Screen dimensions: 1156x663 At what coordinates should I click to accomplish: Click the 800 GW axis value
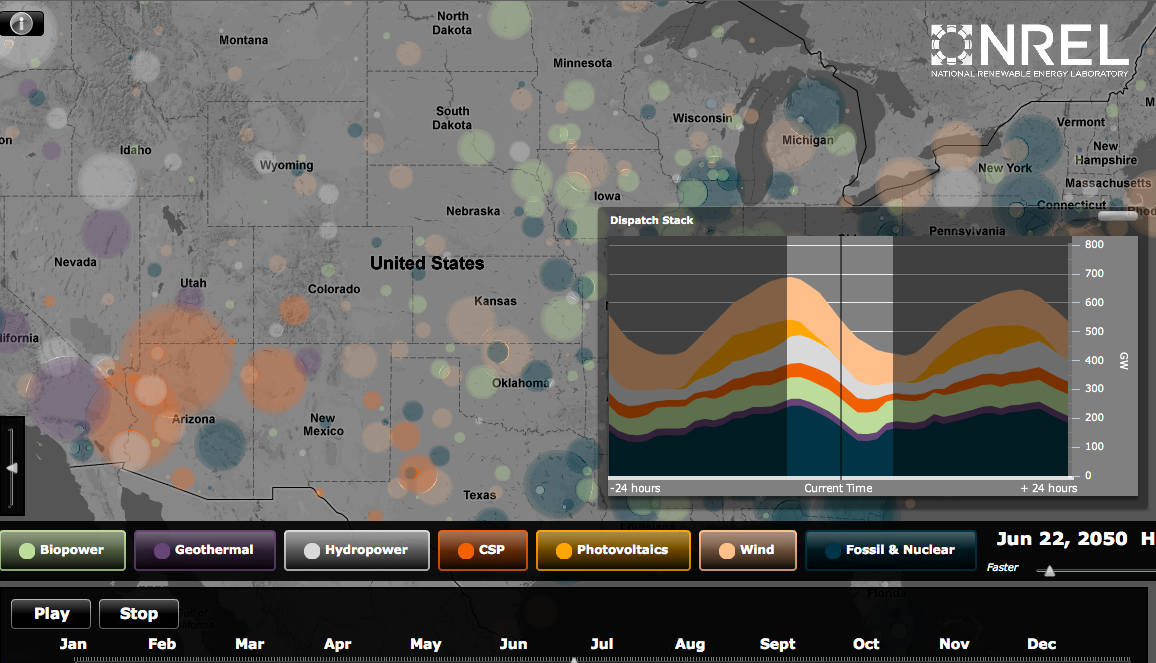[1094, 244]
